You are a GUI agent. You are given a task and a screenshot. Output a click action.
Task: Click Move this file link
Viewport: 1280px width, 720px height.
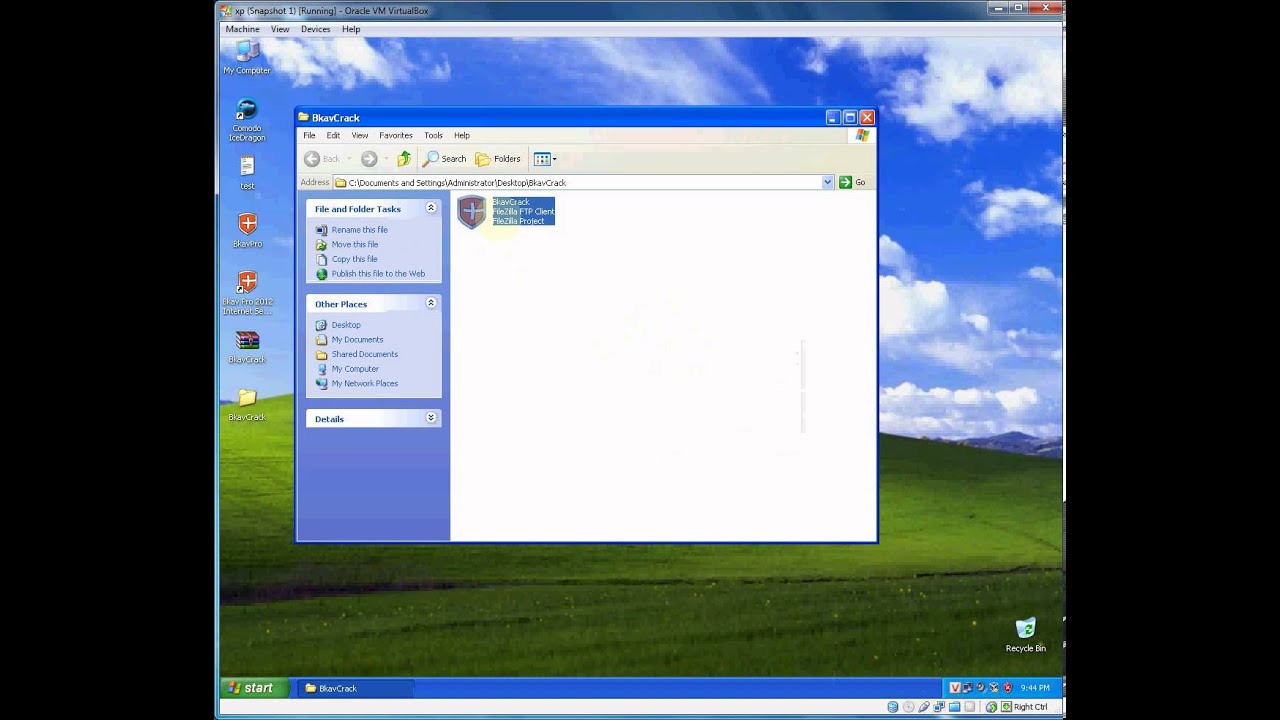(x=355, y=244)
